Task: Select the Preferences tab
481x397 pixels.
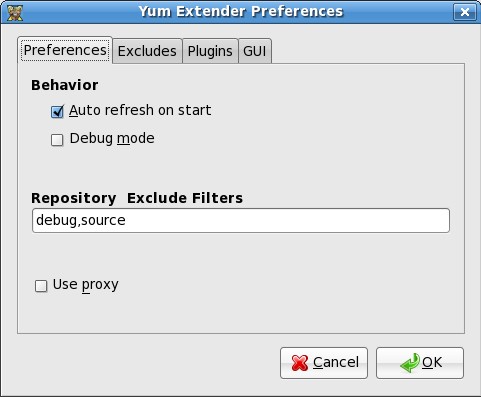Action: click(x=65, y=50)
